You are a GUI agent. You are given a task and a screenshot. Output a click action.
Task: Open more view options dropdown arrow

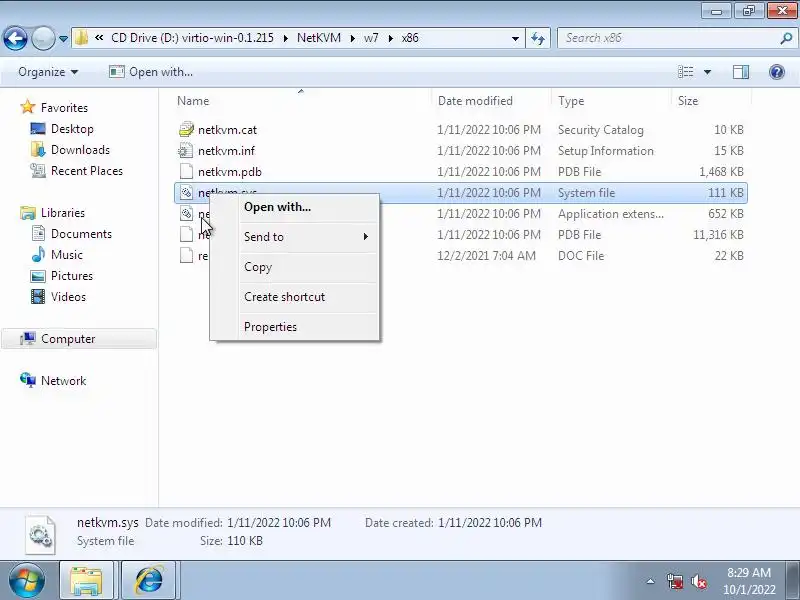pos(707,72)
